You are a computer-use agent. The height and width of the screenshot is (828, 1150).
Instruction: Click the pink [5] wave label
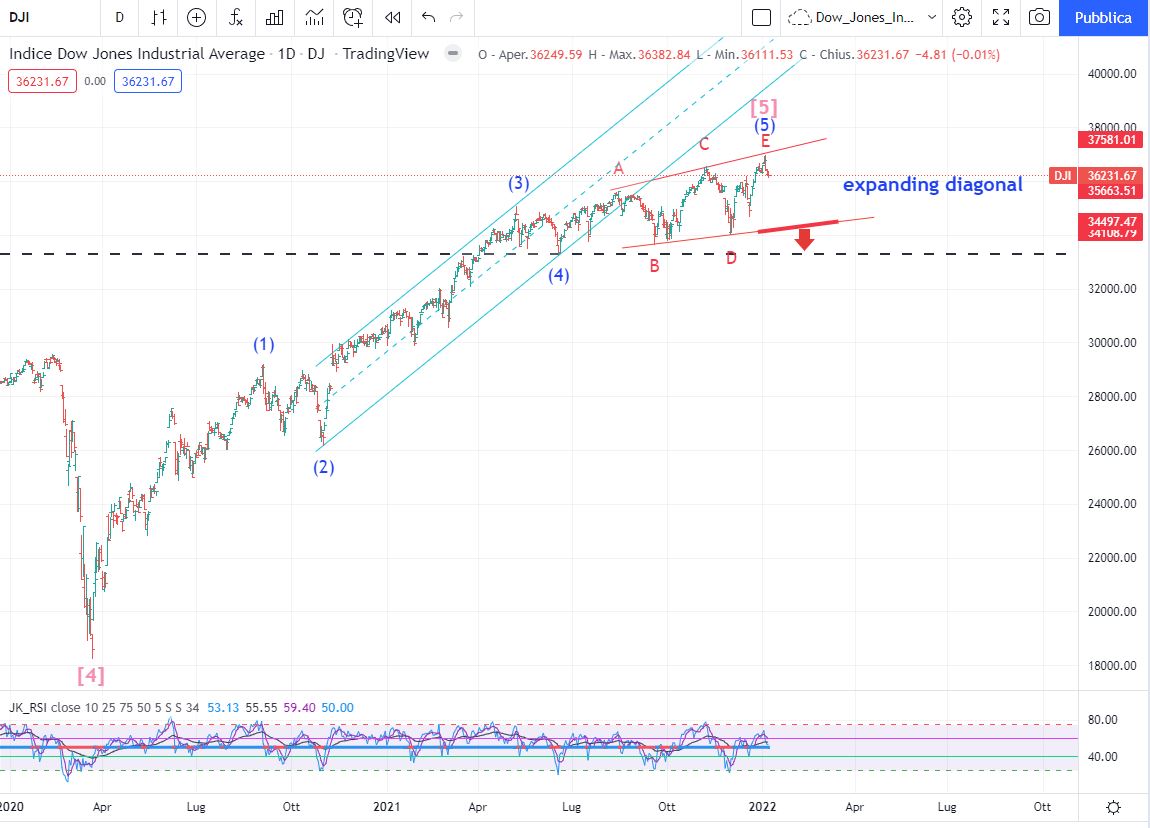pyautogui.click(x=763, y=108)
